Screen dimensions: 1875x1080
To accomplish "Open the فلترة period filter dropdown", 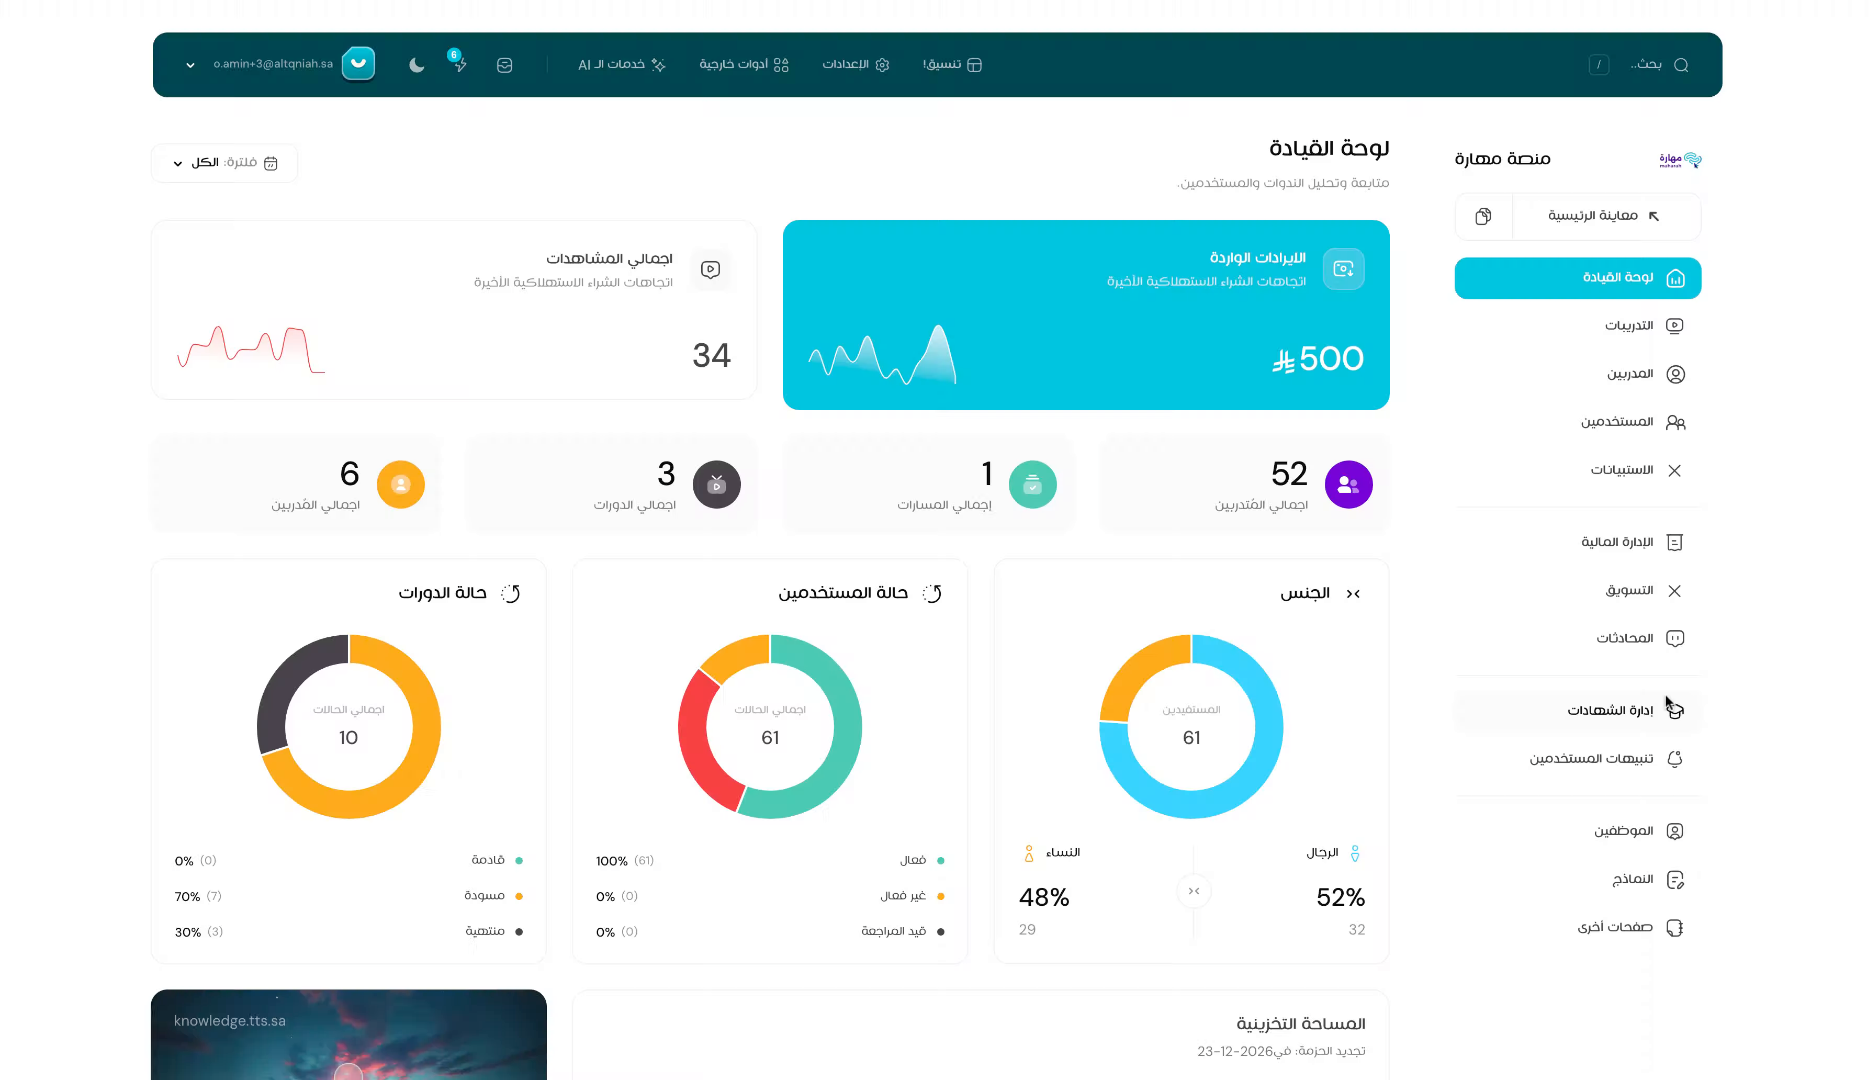I will [225, 163].
